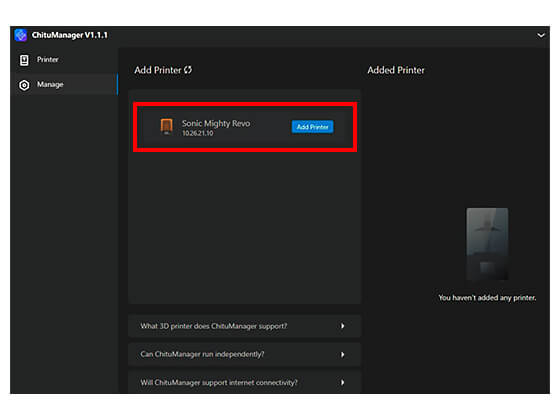Click the Added Printer heading

(396, 70)
